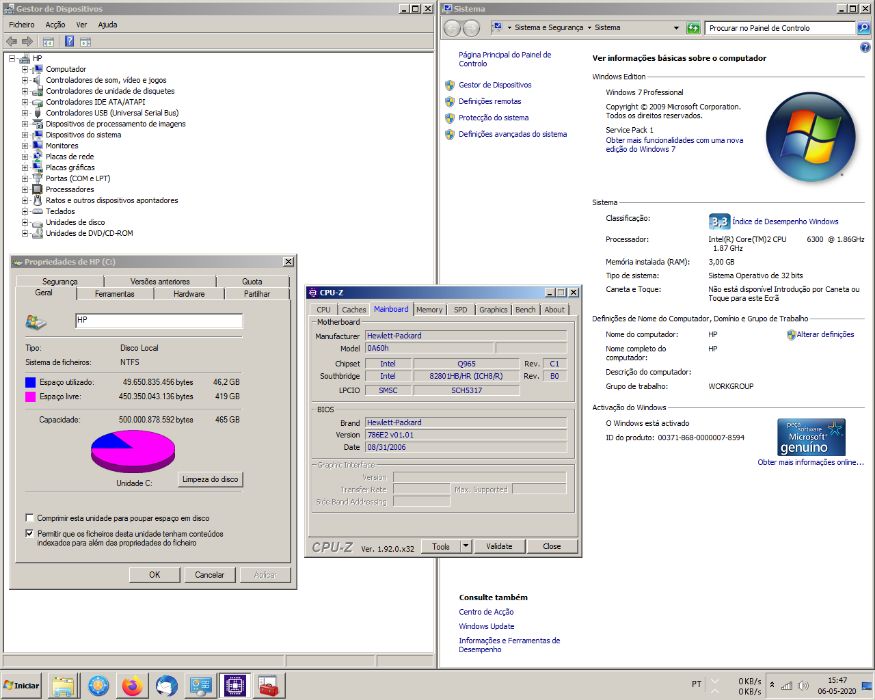Image resolution: width=875 pixels, height=700 pixels.
Task: Click the shield icon beside Definições remotas
Action: (x=450, y=102)
